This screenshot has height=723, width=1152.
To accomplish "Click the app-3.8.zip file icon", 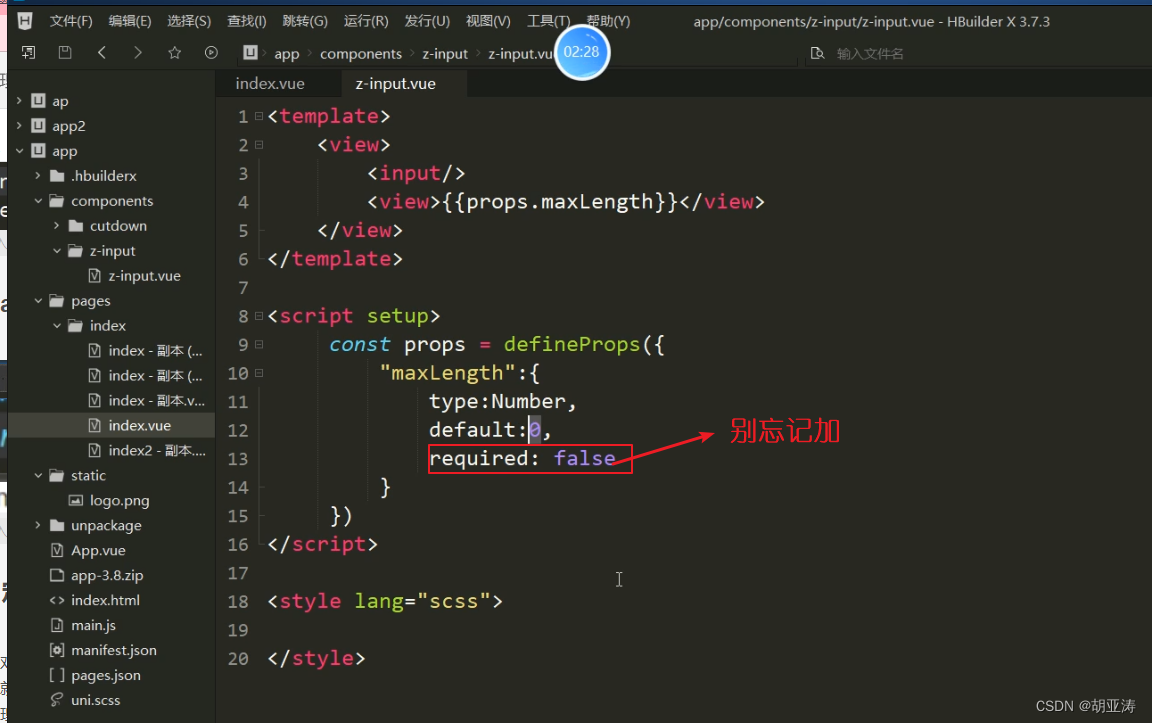I will tap(57, 575).
